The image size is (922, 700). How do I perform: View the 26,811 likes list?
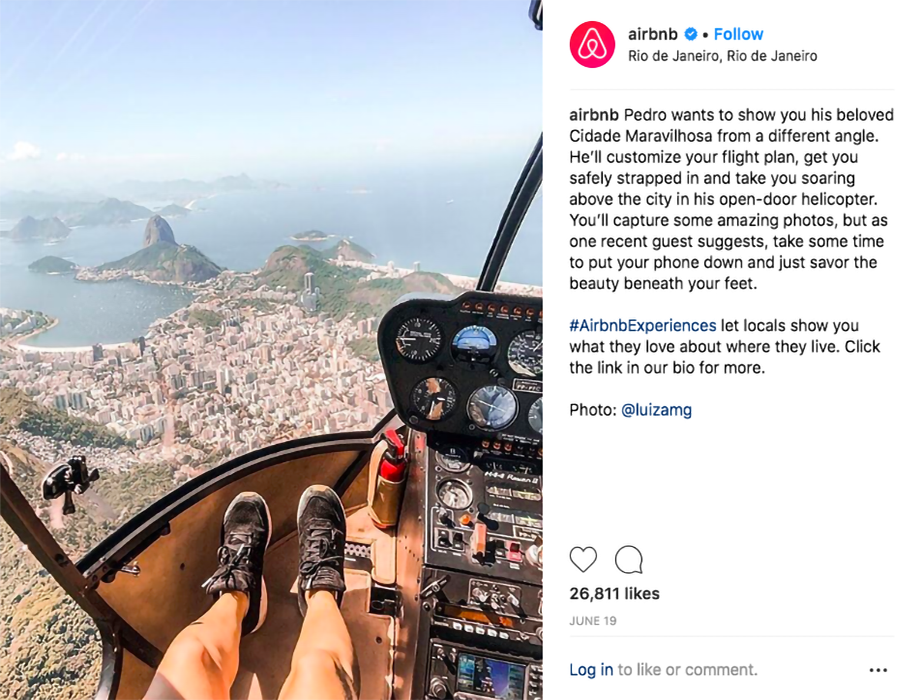614,594
